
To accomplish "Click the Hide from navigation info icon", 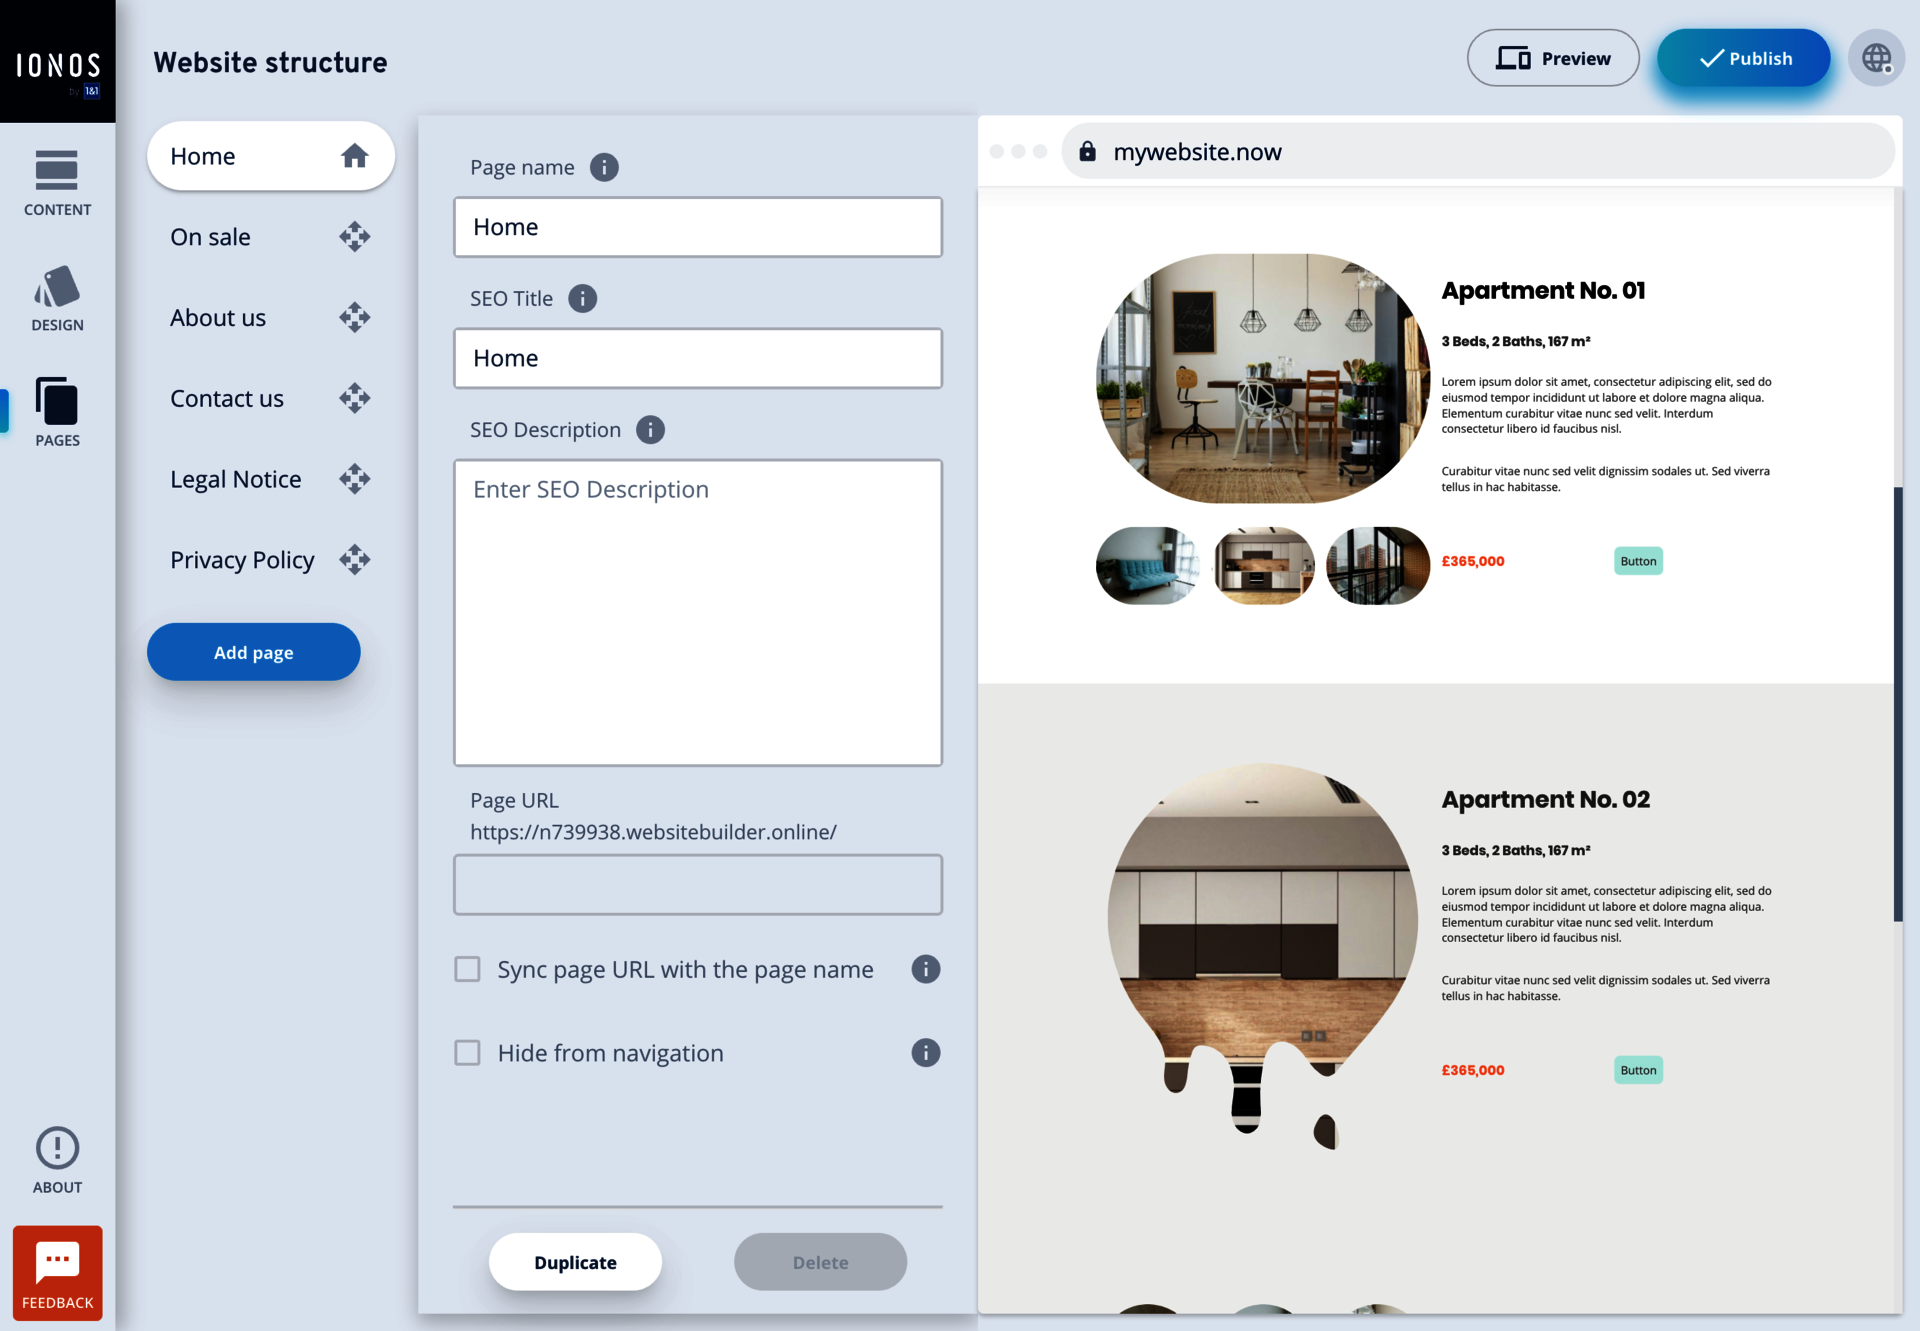I will 925,1053.
